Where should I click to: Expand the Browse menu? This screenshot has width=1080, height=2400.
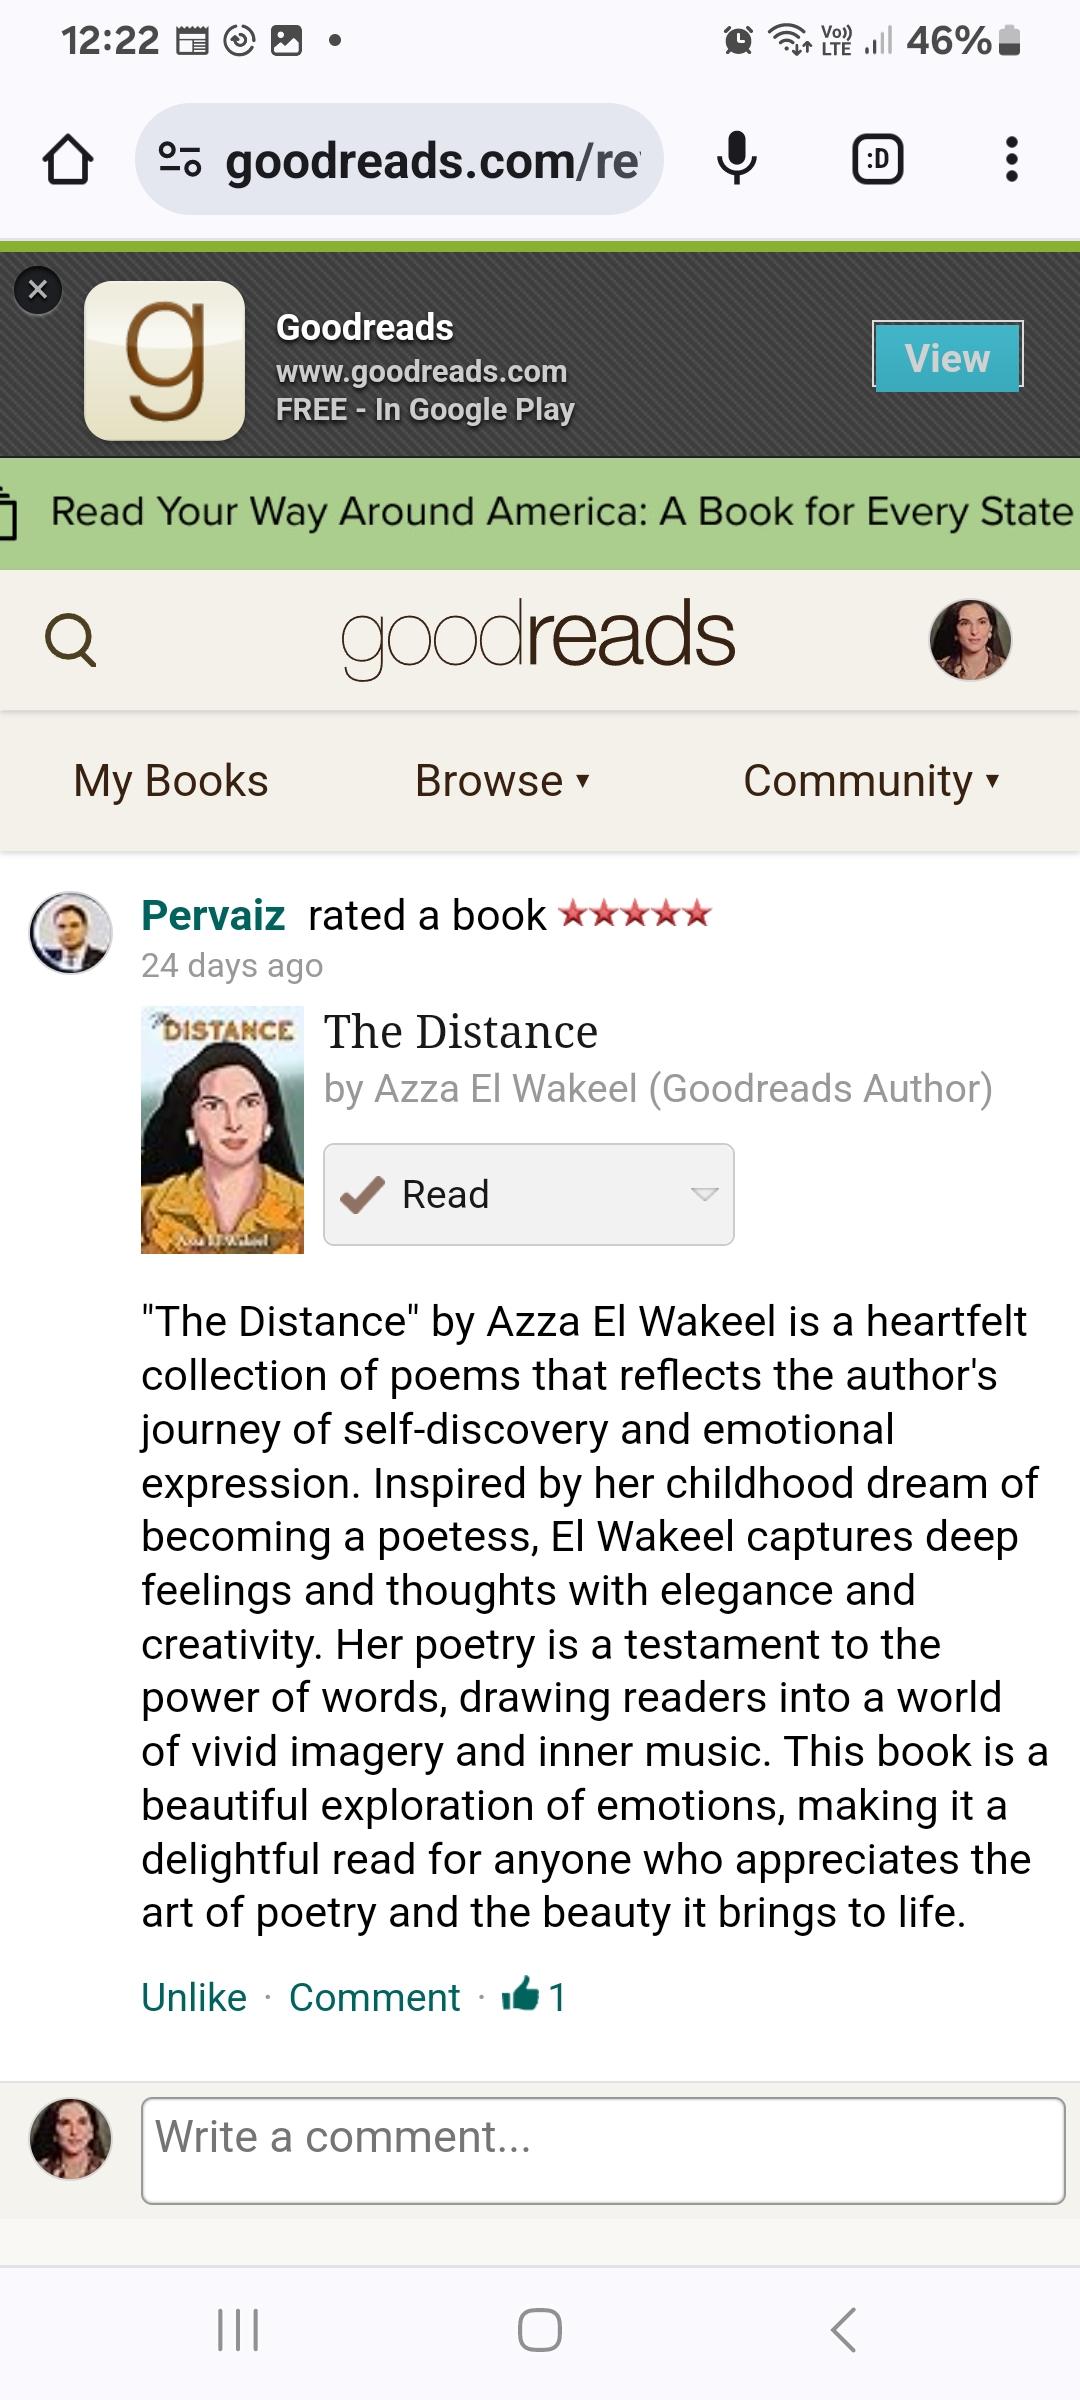502,781
